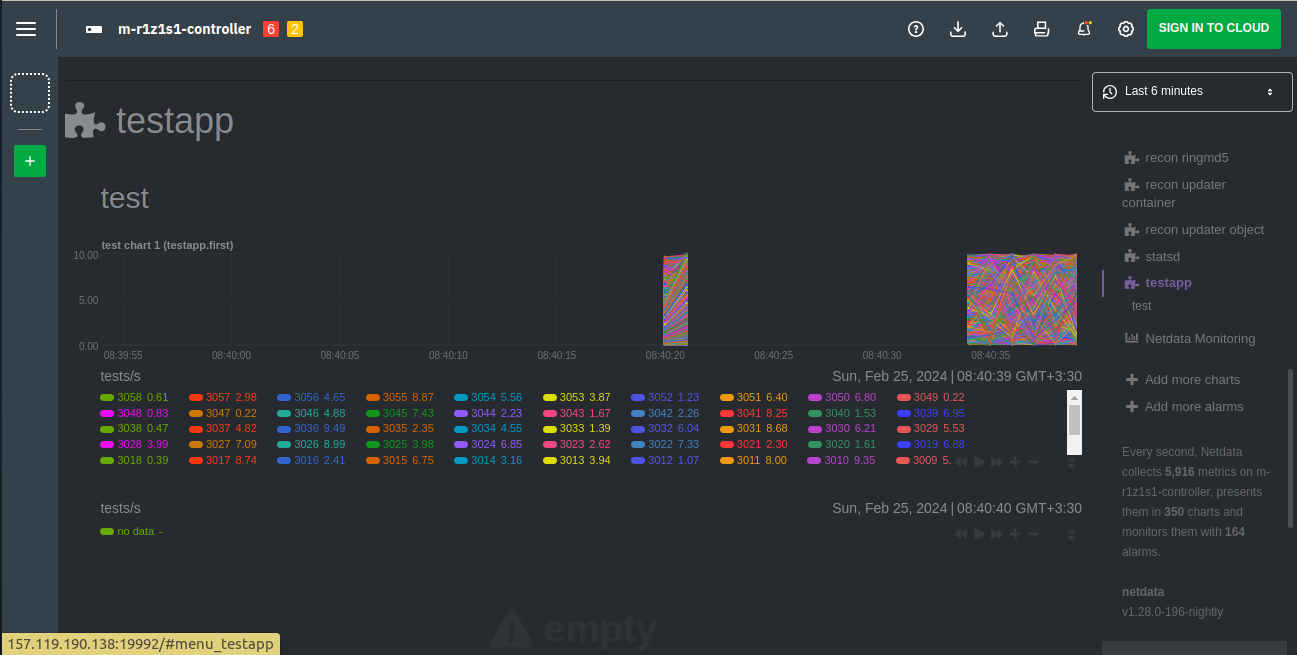This screenshot has height=655, width=1297.
Task: Click Add more charts link
Action: click(1192, 380)
